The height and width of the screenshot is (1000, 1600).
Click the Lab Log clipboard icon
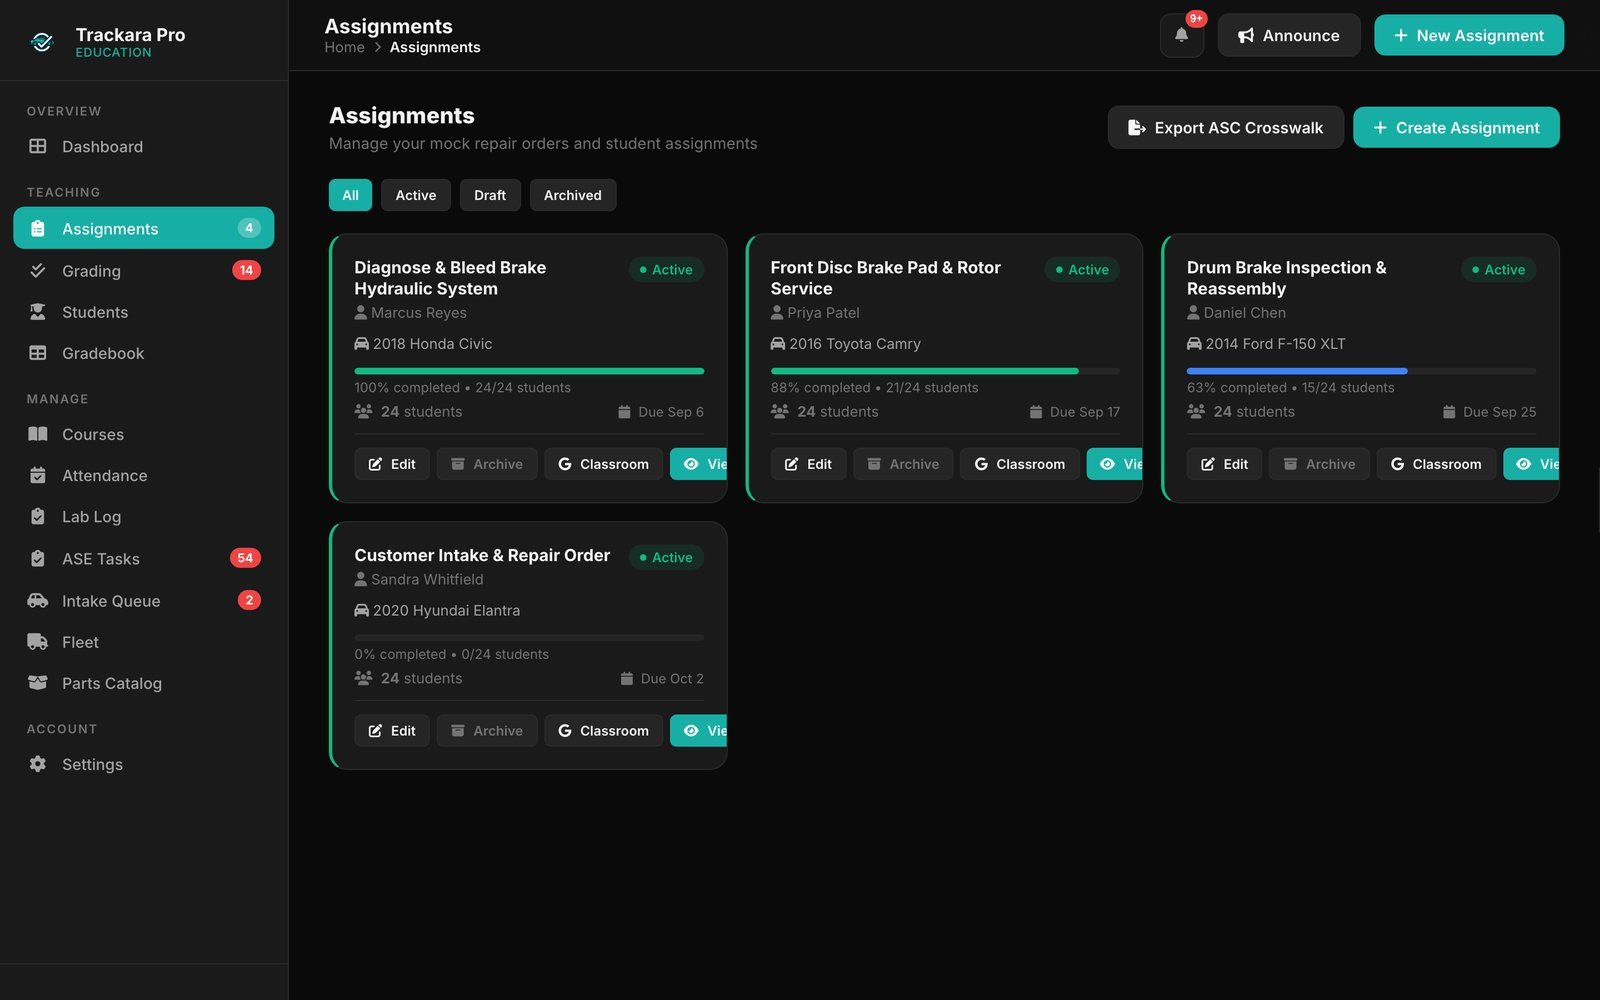click(x=38, y=516)
